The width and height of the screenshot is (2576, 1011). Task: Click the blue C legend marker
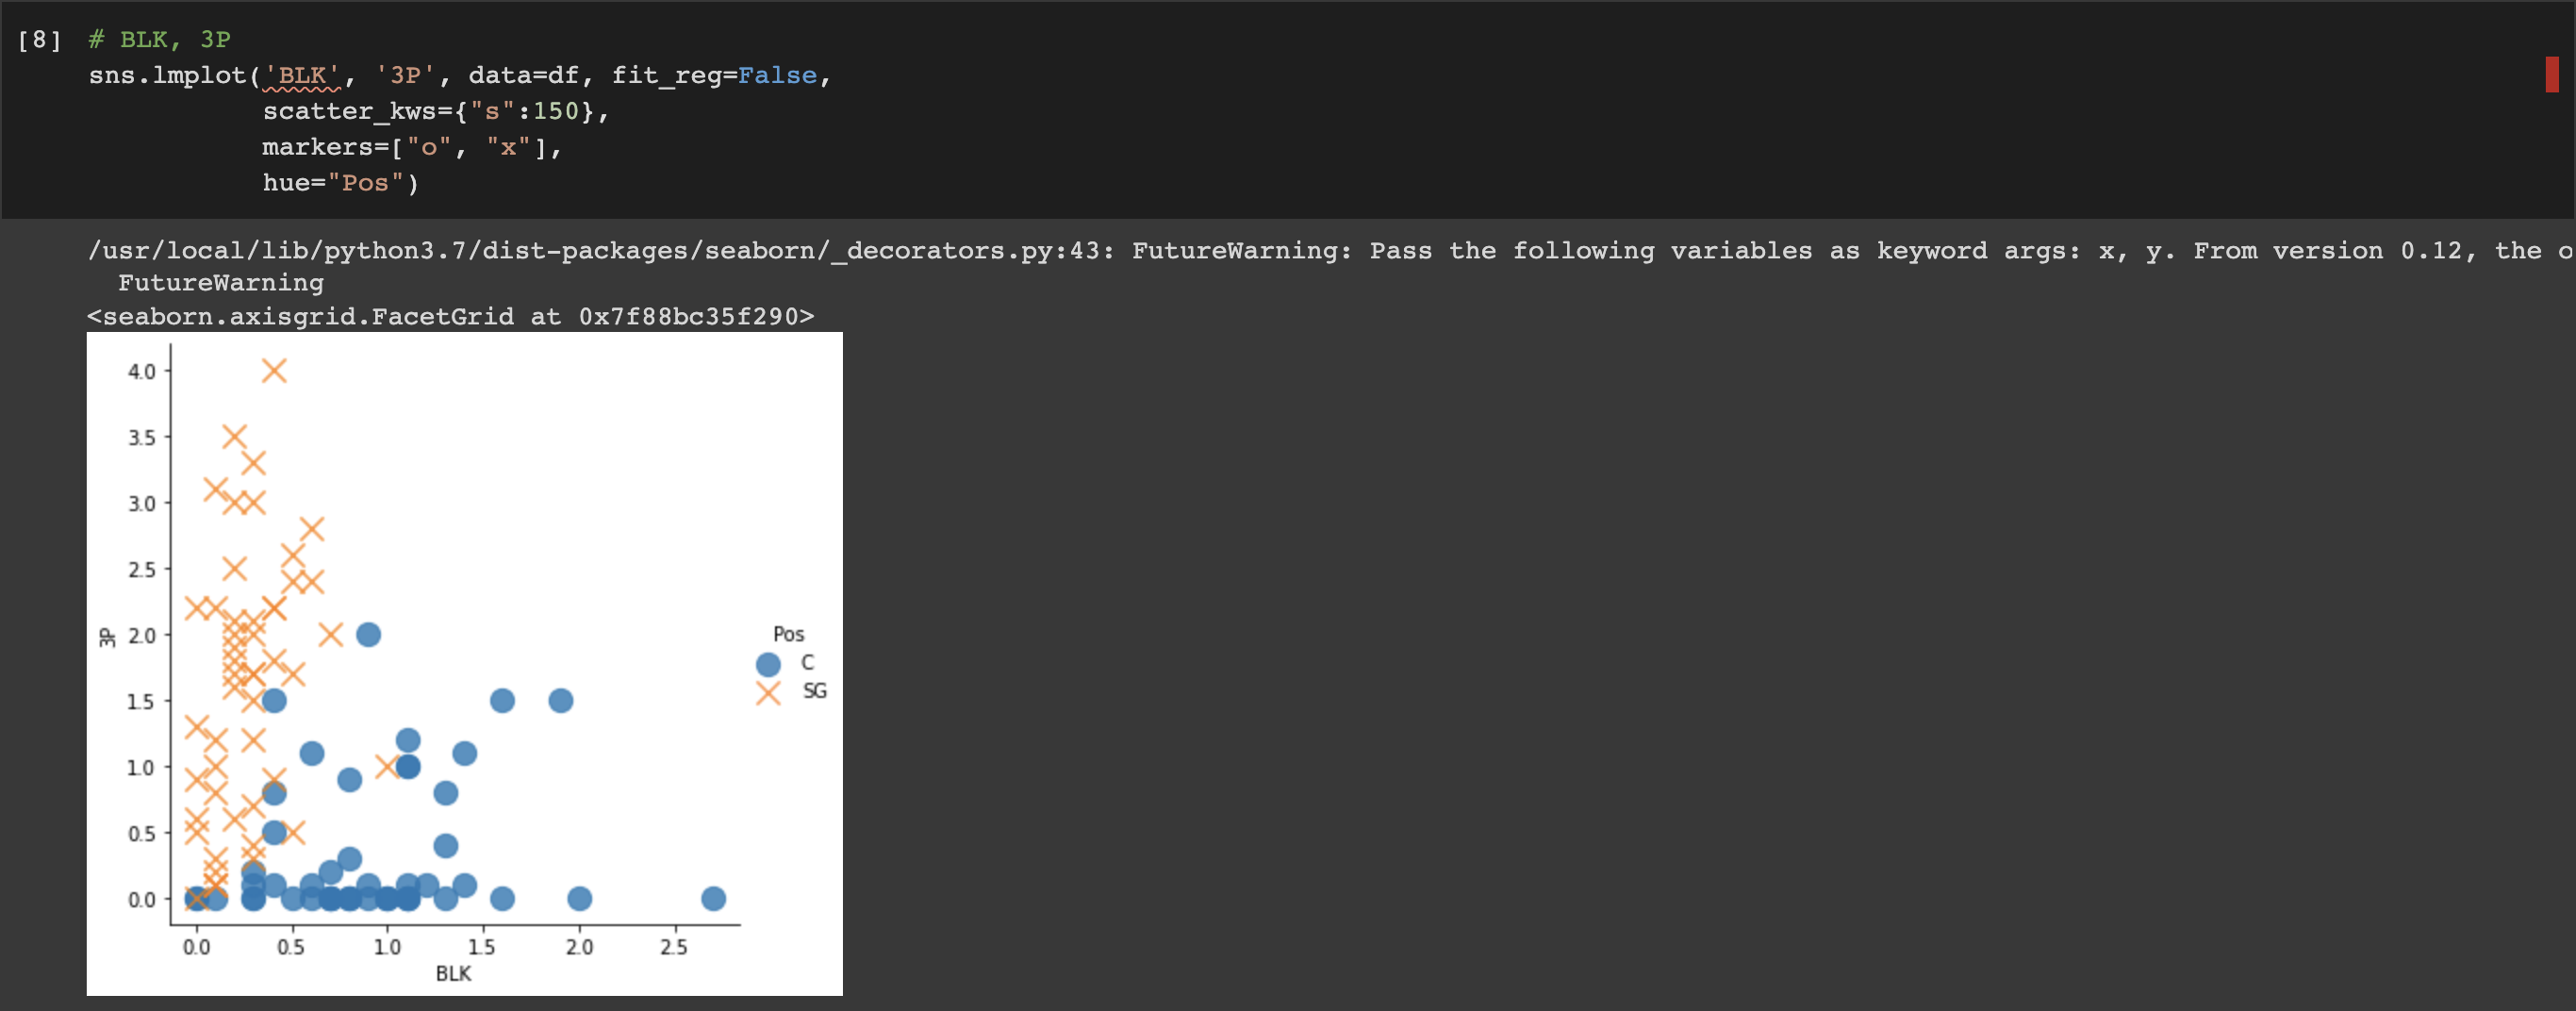(x=768, y=664)
